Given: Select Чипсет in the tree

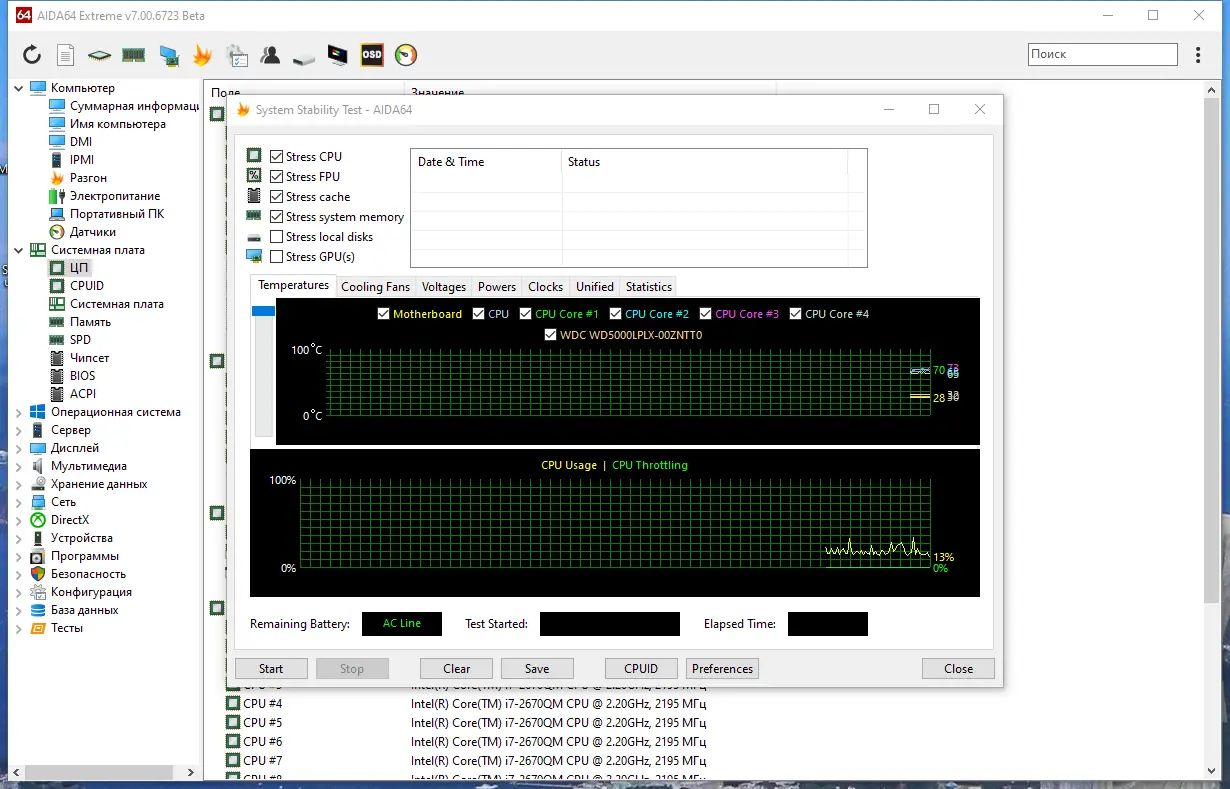Looking at the screenshot, I should pyautogui.click(x=90, y=358).
